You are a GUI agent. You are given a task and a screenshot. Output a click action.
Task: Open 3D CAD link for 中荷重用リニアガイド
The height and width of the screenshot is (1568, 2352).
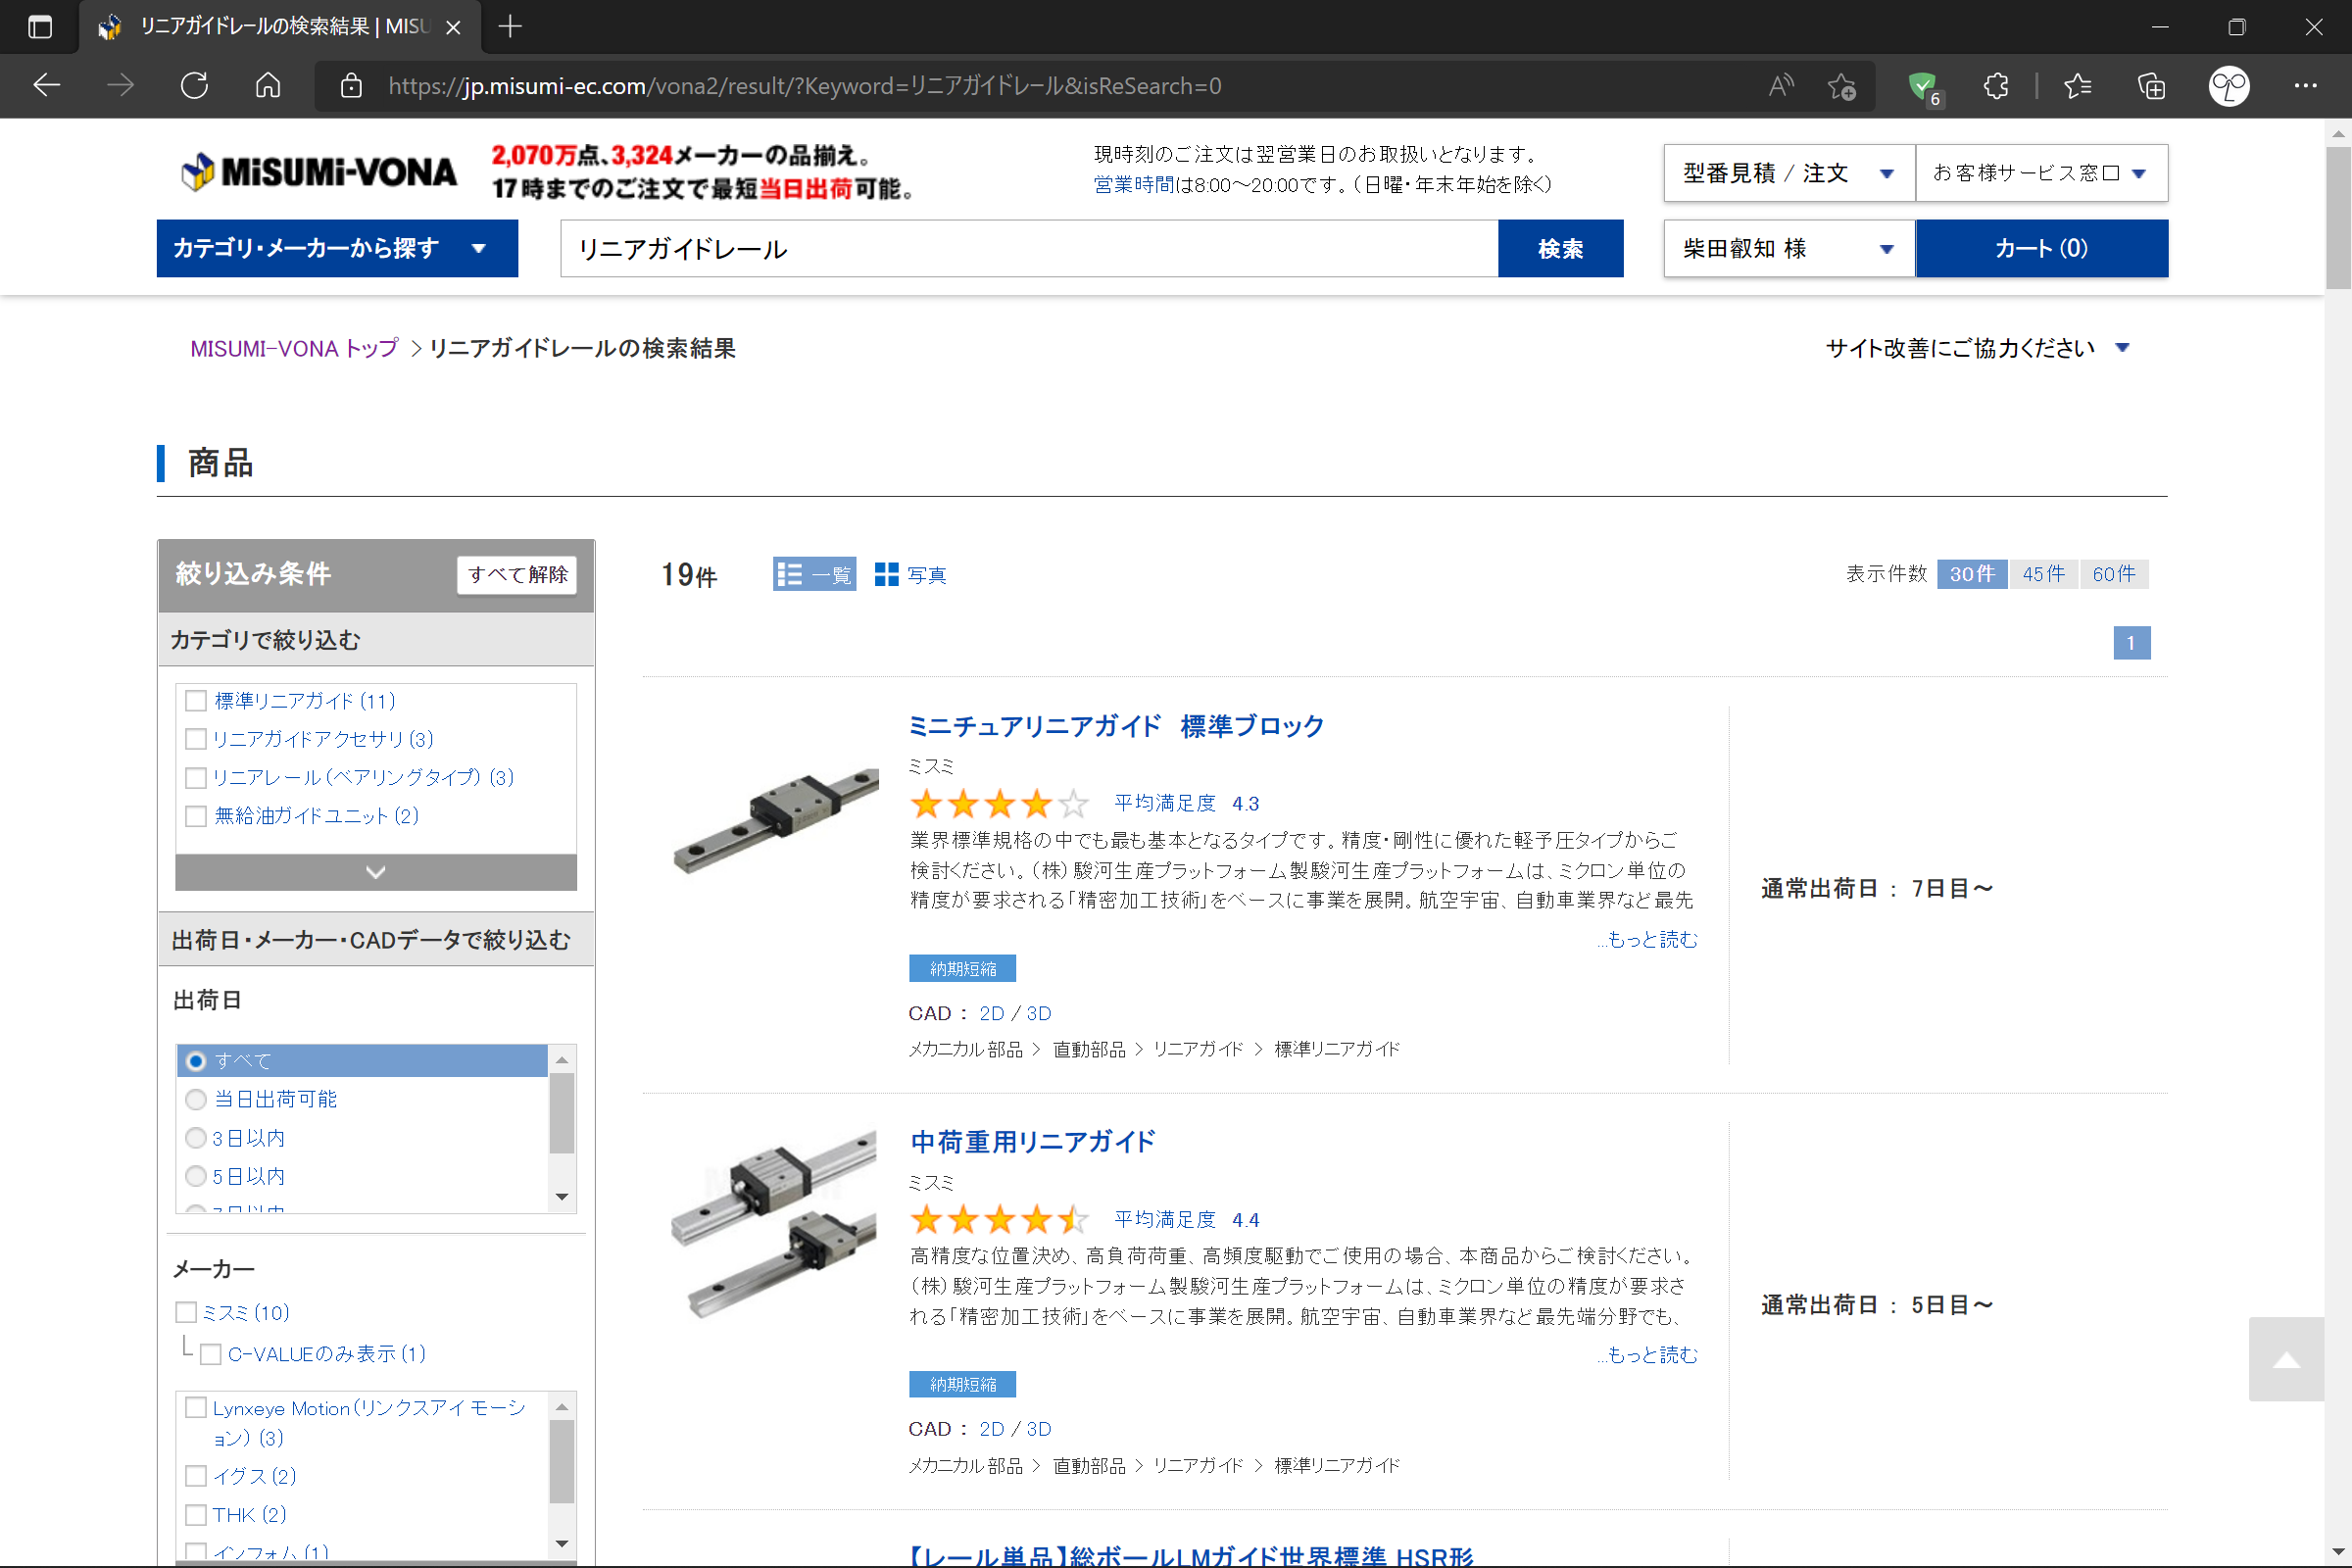(1039, 1429)
